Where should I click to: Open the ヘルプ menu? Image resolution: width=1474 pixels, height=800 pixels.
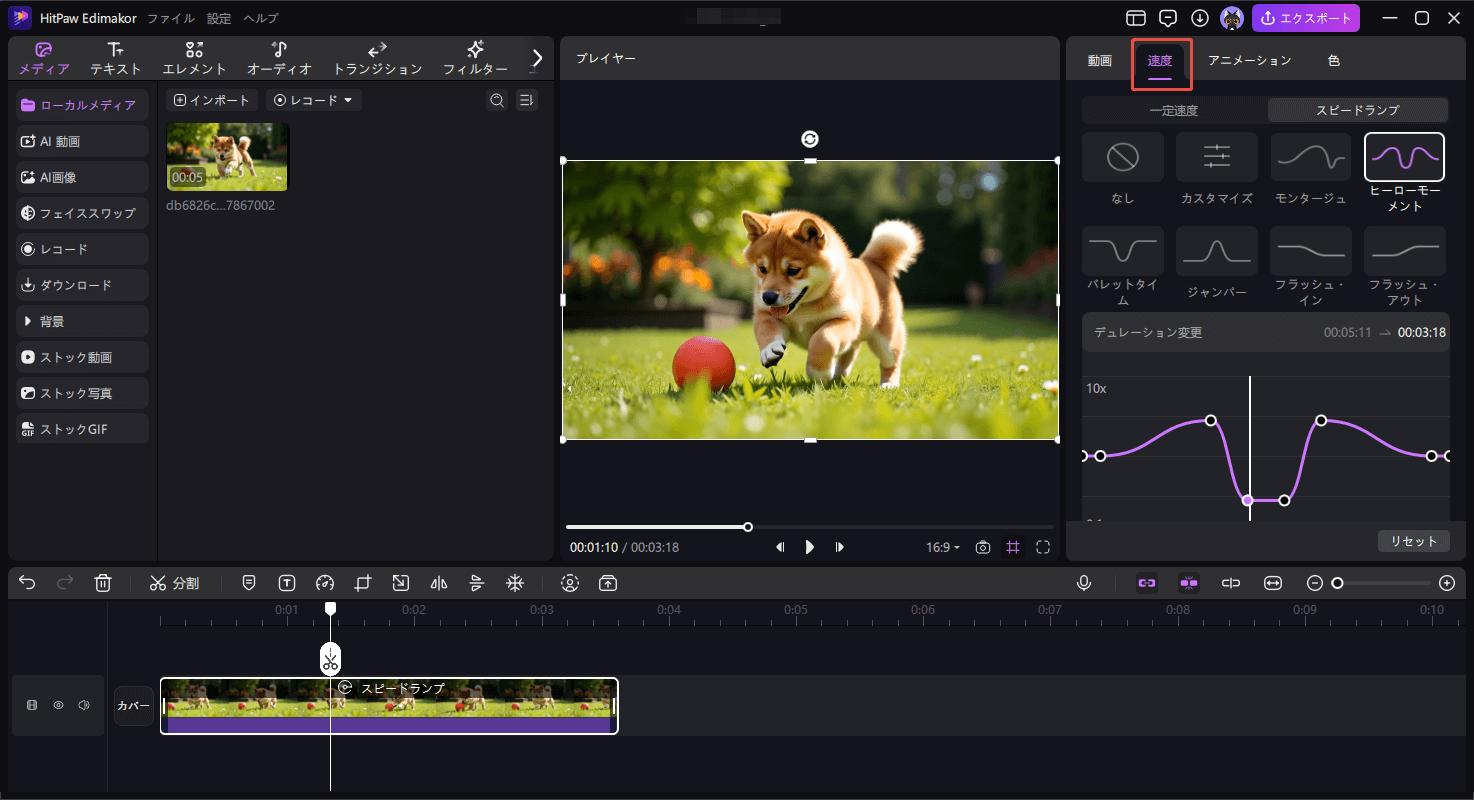coord(261,19)
